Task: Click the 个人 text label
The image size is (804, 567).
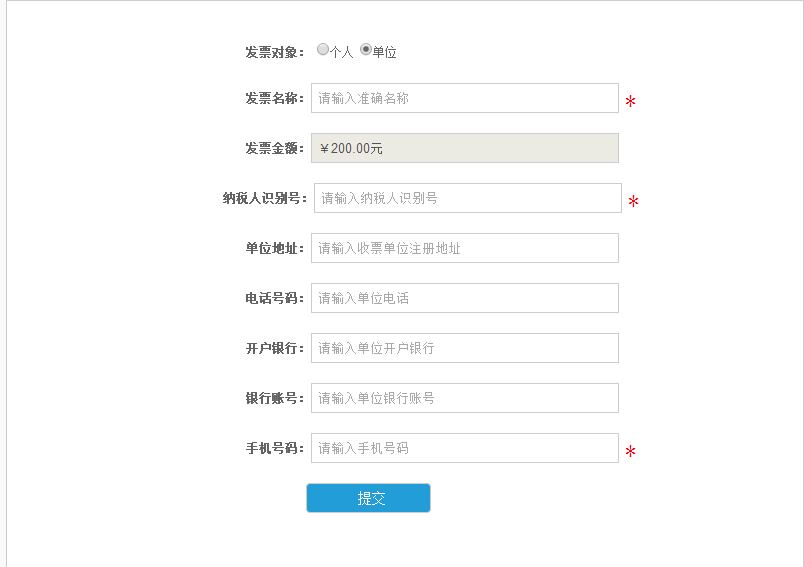Action: pyautogui.click(x=341, y=52)
